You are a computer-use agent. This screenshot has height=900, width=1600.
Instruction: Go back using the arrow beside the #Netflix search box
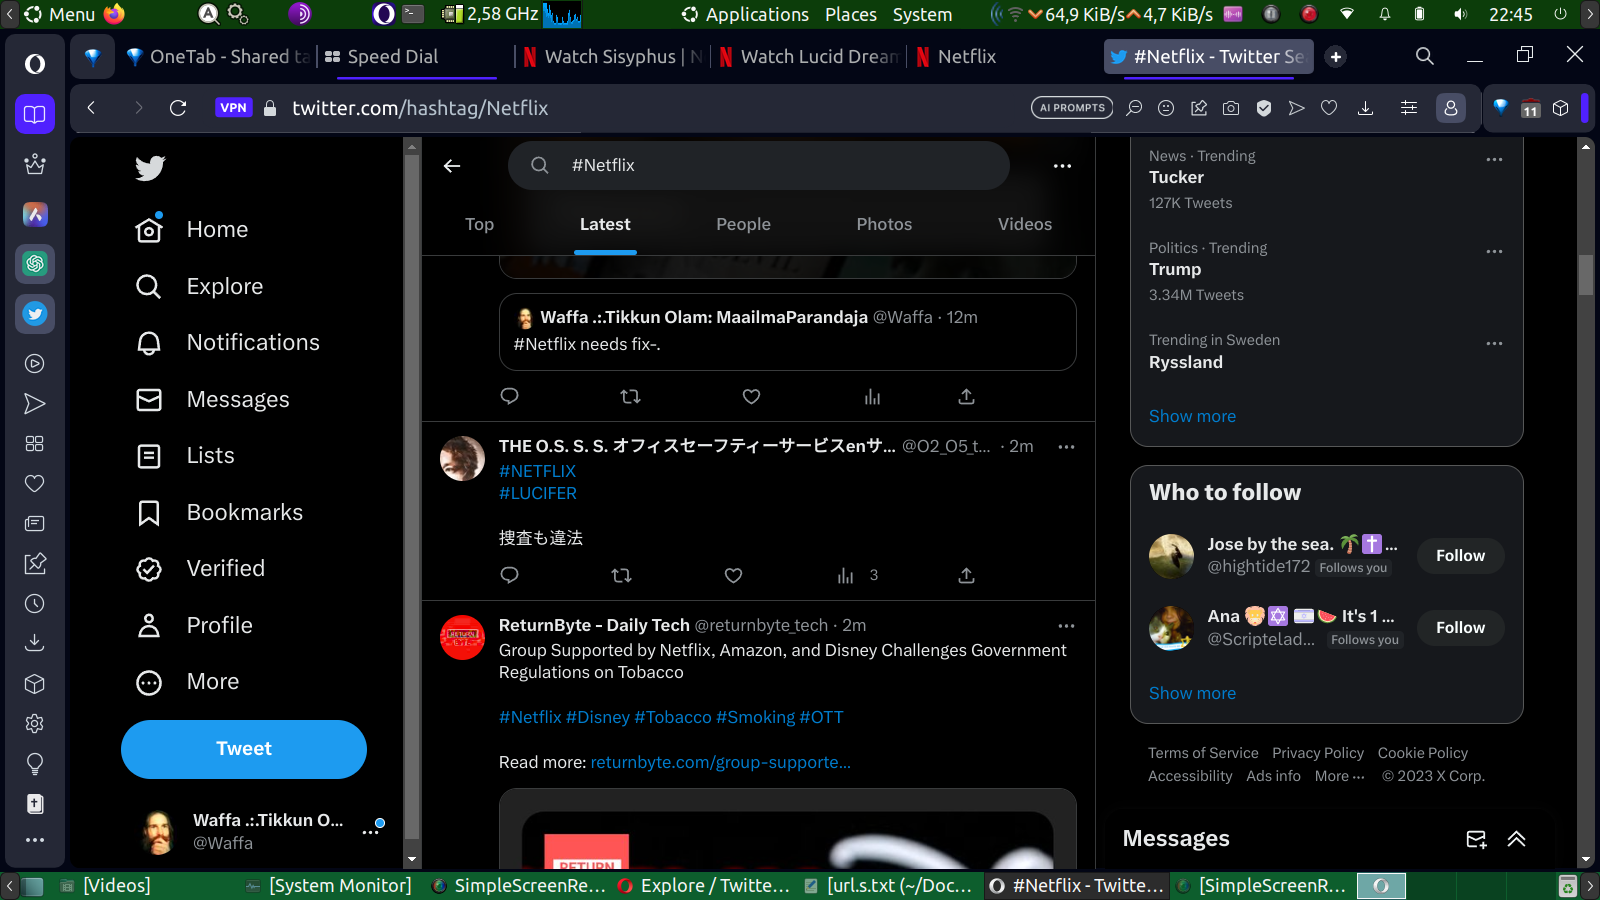pyautogui.click(x=452, y=166)
